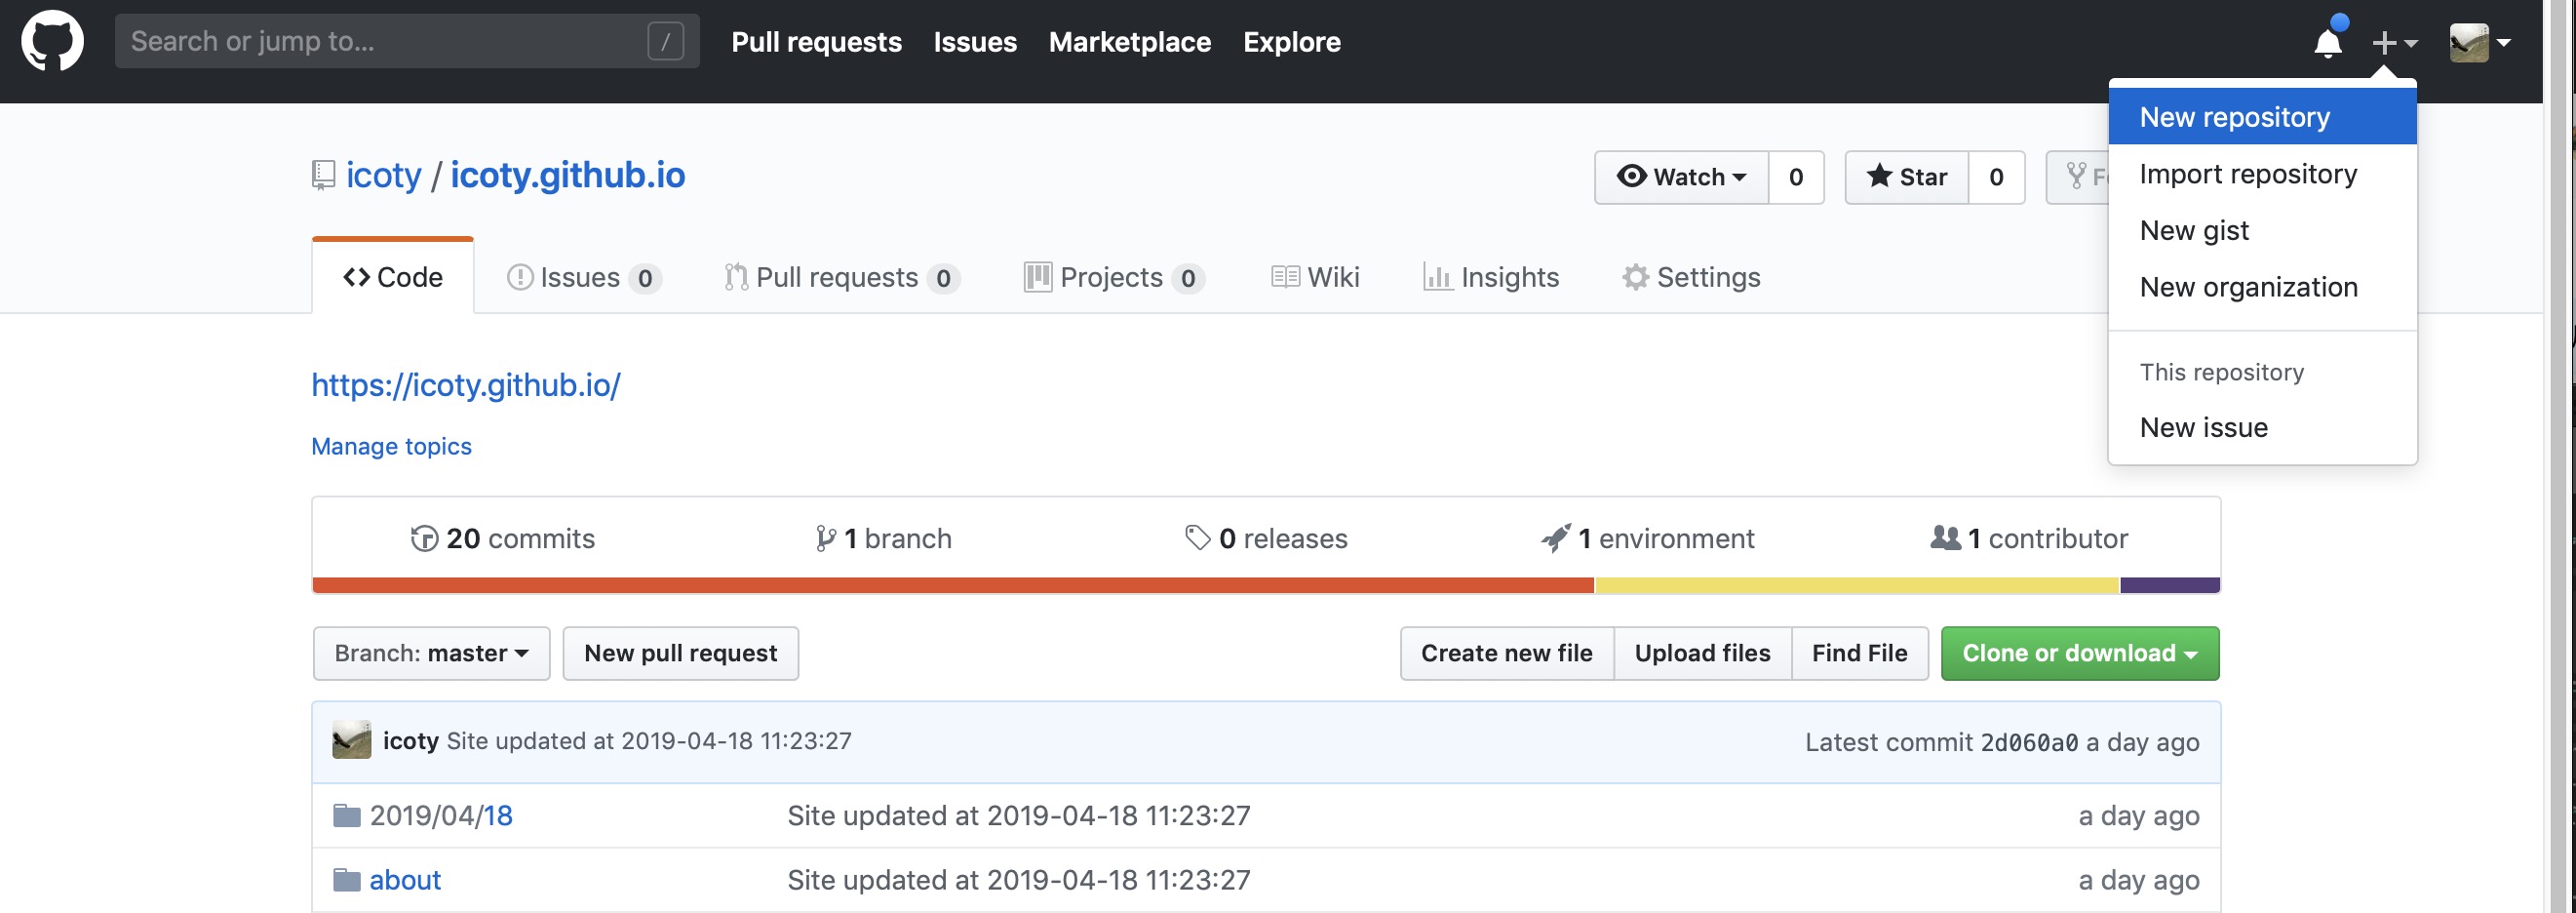
Task: Click the folder icon for 2019/04/18
Action: [346, 815]
